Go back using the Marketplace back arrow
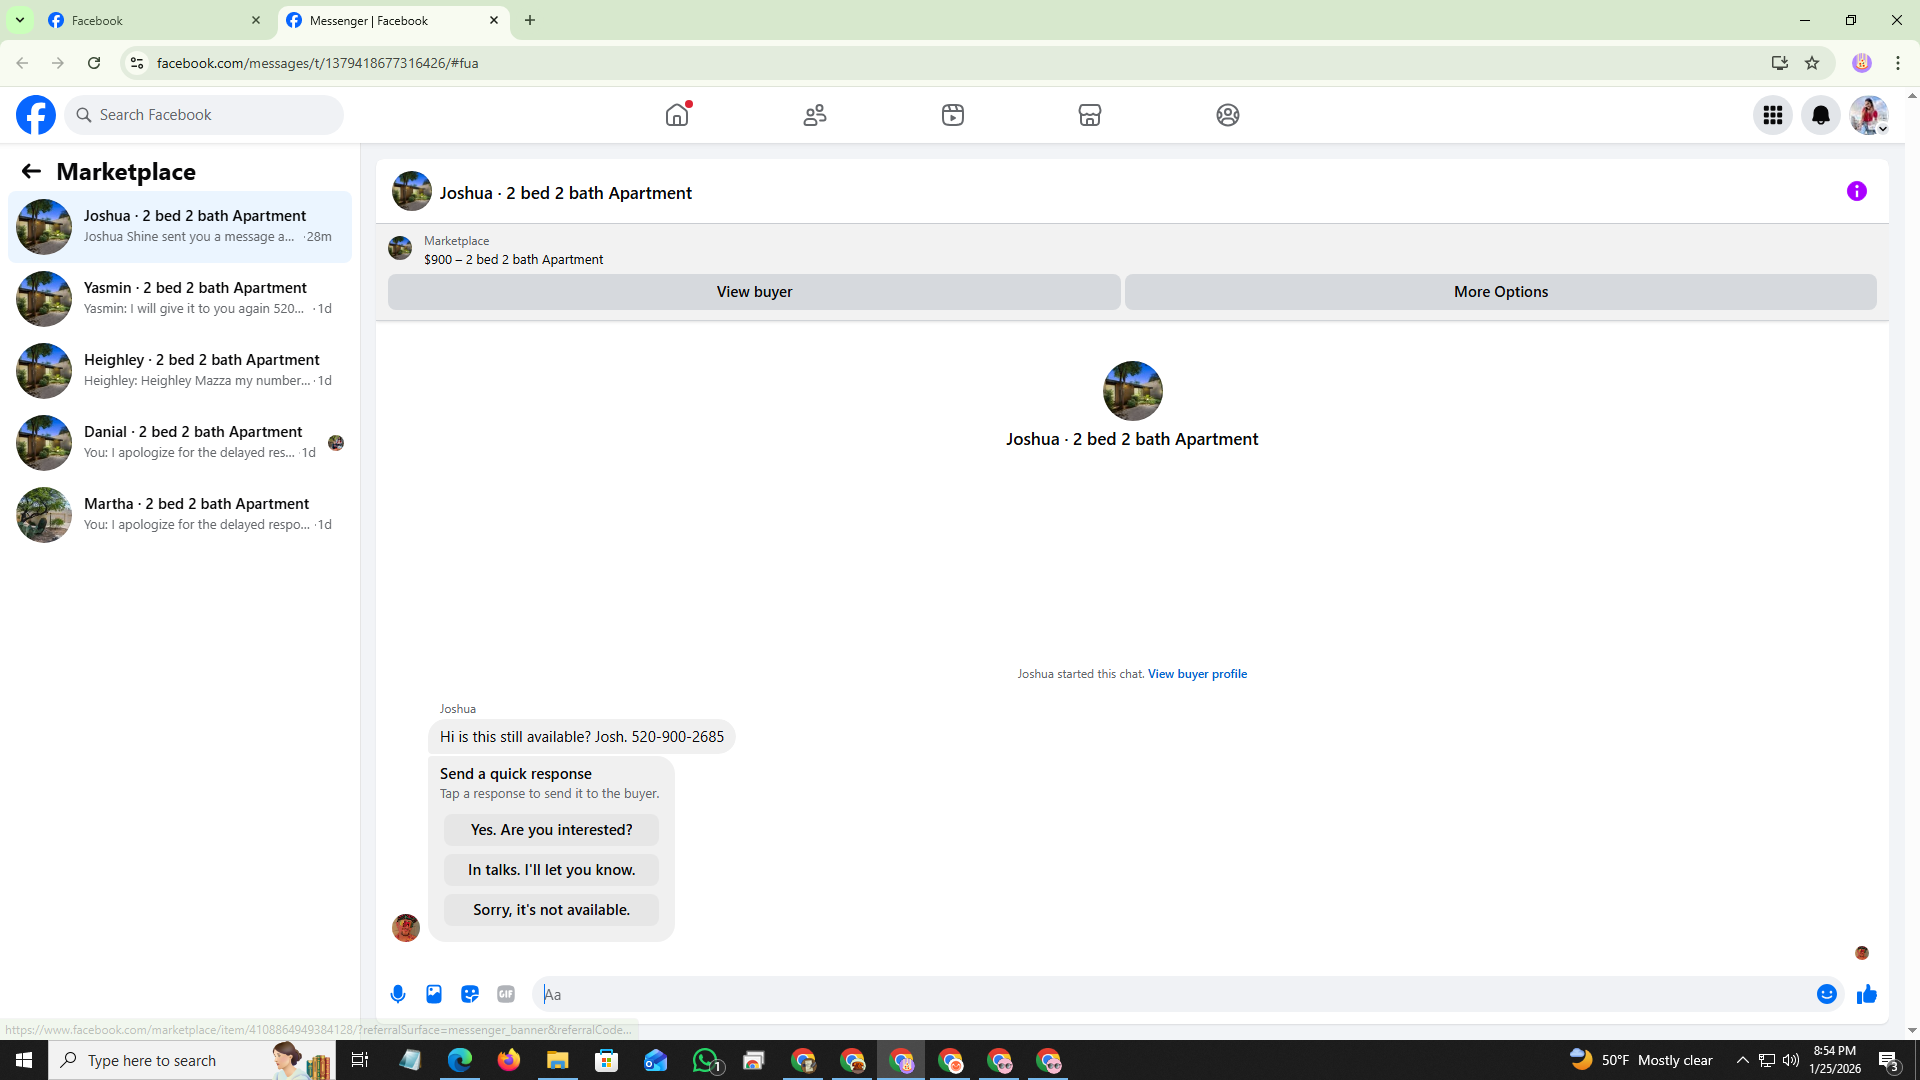 pyautogui.click(x=31, y=172)
